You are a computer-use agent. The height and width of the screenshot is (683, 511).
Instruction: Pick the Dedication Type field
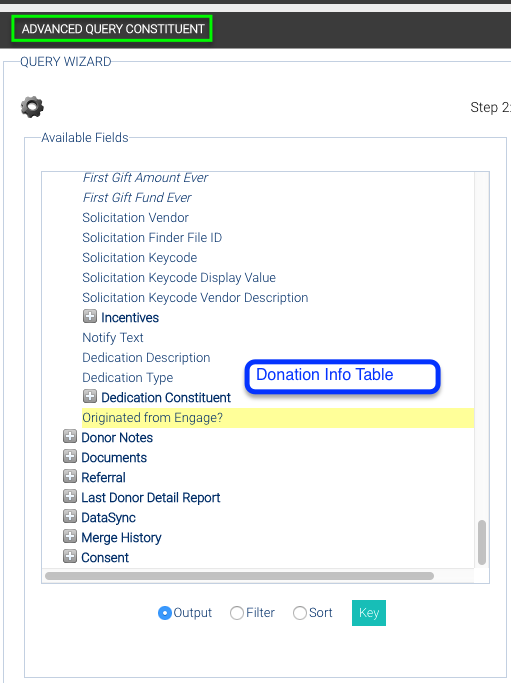point(128,378)
